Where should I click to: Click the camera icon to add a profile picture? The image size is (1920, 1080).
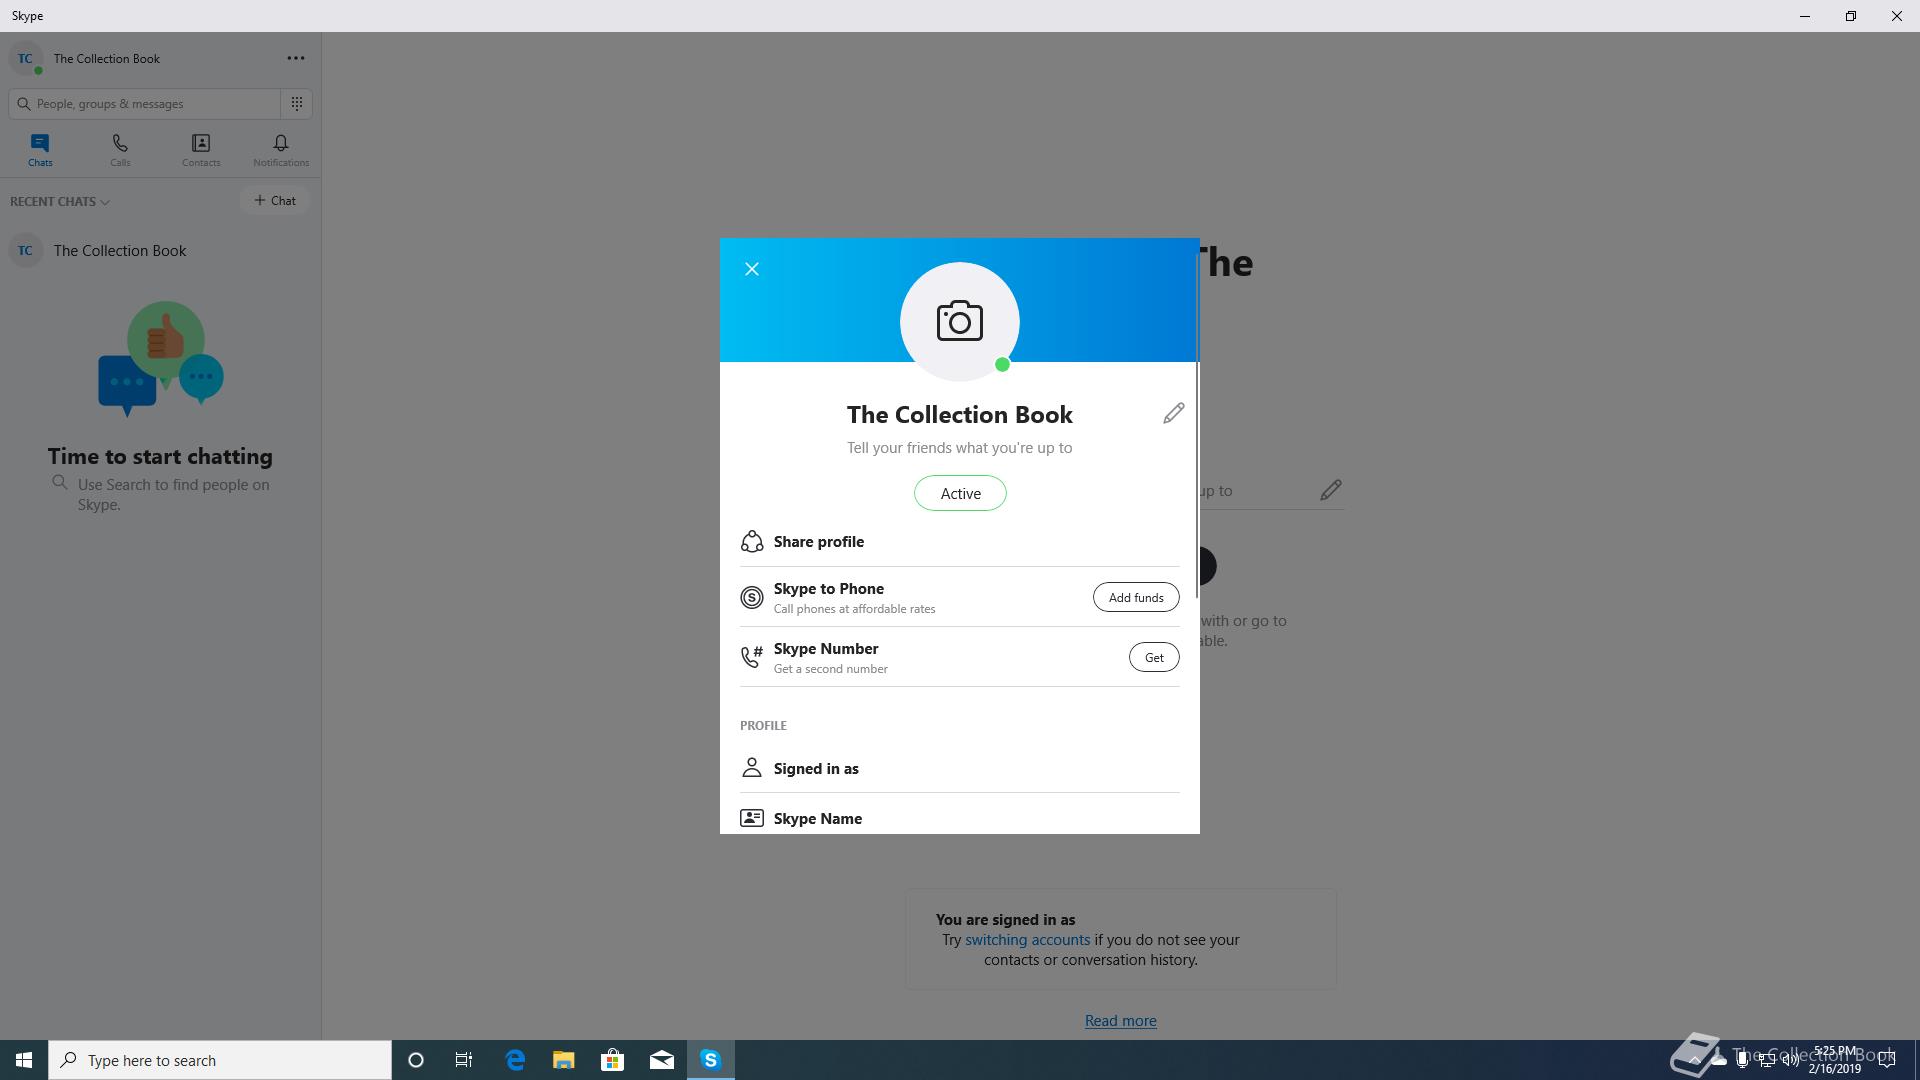pyautogui.click(x=959, y=321)
